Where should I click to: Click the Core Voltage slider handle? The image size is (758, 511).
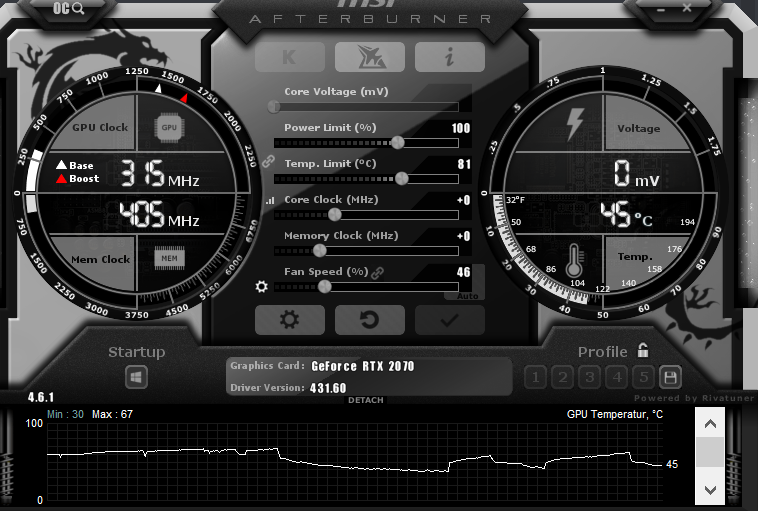coord(274,106)
